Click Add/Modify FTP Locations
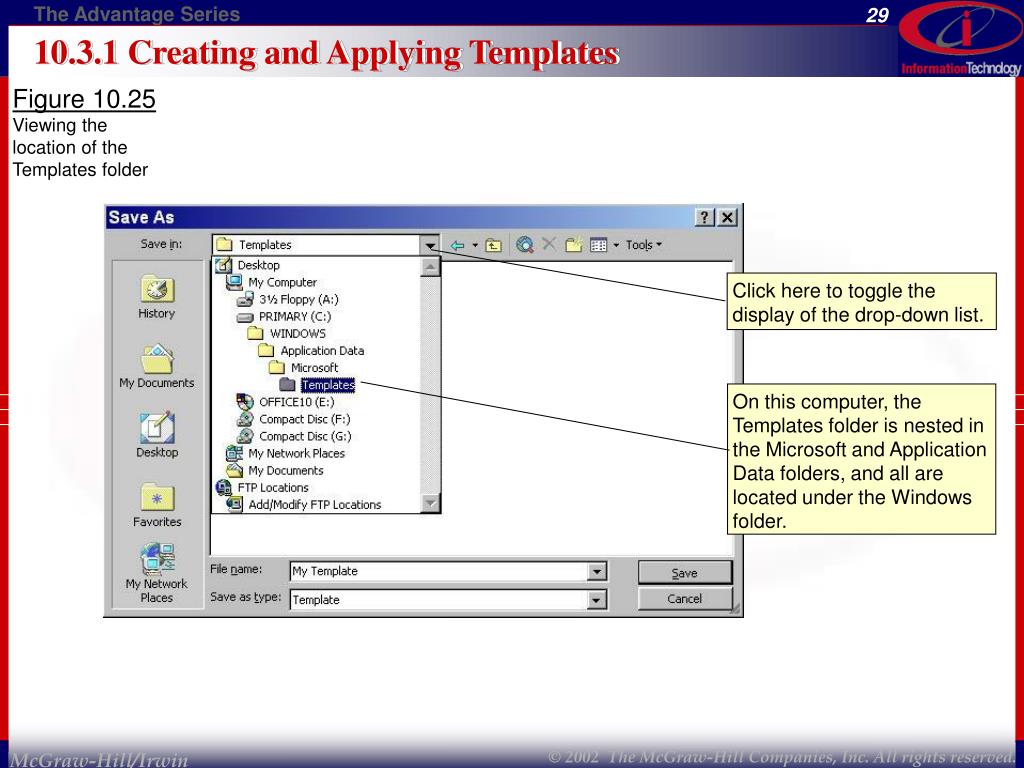The height and width of the screenshot is (768, 1024). pyautogui.click(x=316, y=504)
